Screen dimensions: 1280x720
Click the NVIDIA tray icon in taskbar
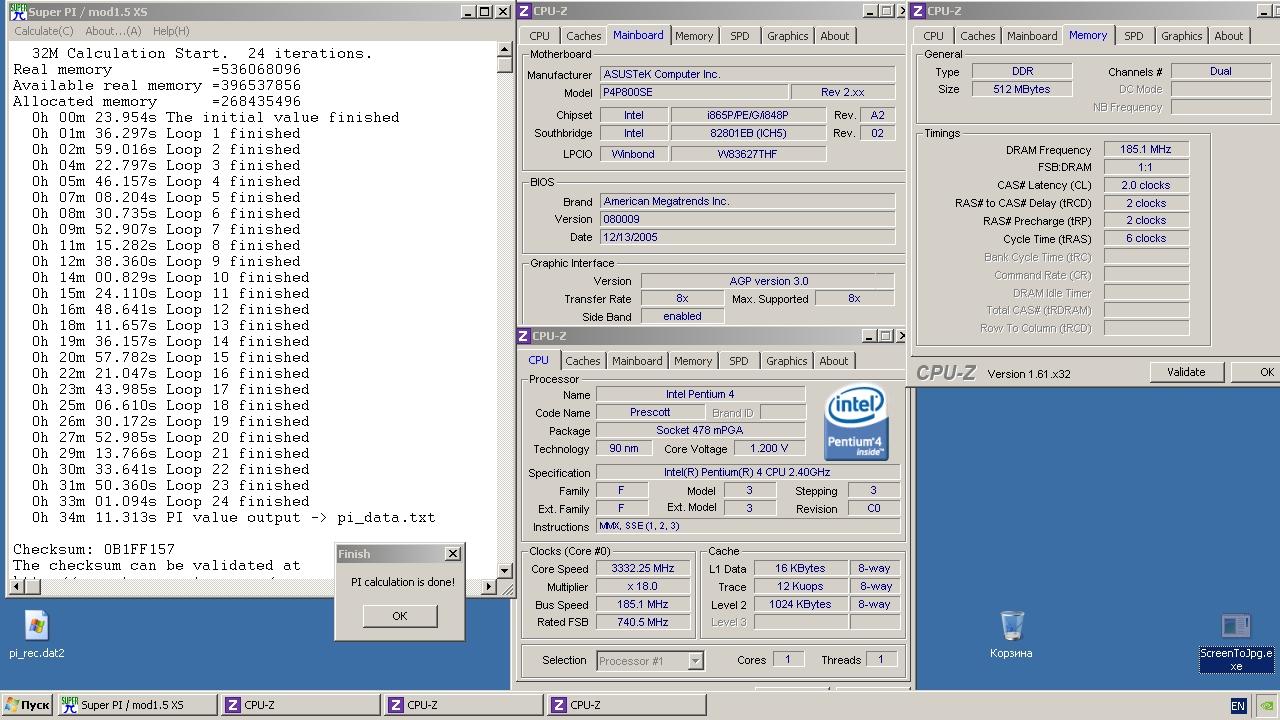(x=1266, y=705)
